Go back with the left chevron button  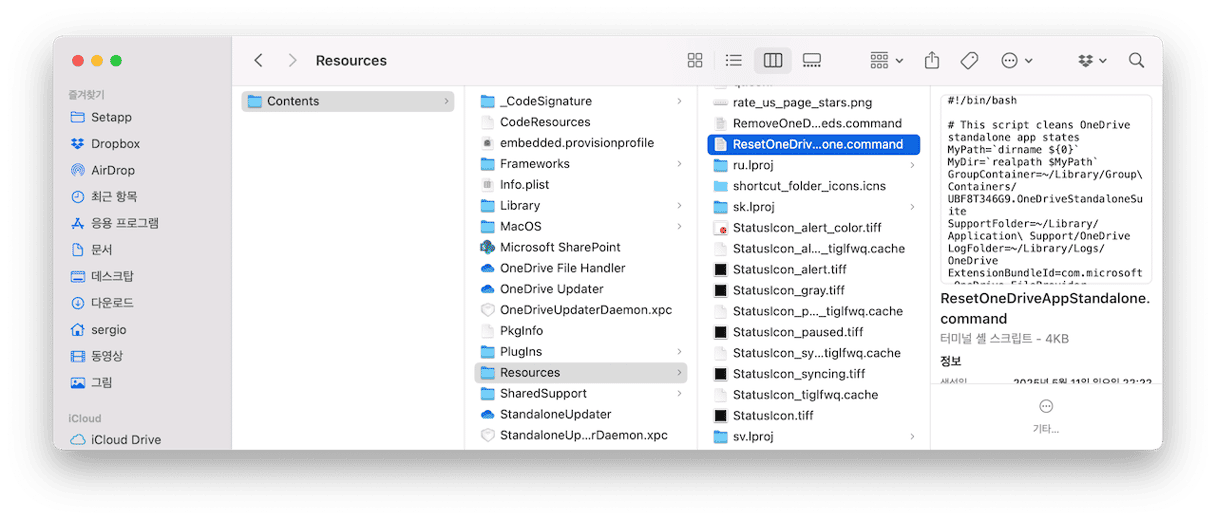[259, 60]
